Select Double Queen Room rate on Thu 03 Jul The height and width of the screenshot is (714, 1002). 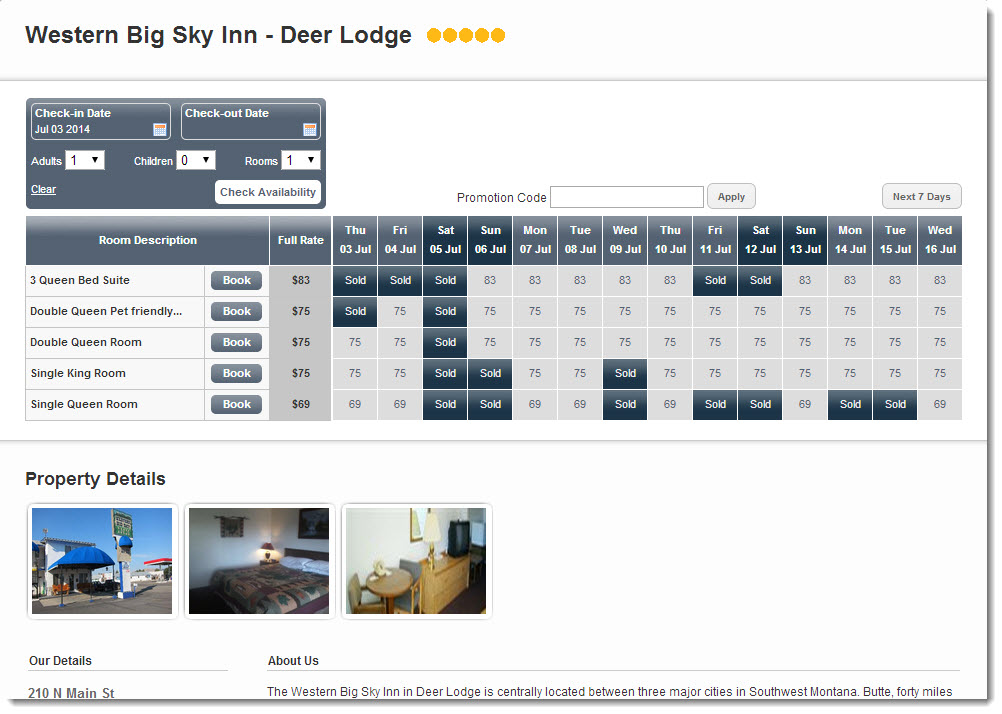pos(355,342)
